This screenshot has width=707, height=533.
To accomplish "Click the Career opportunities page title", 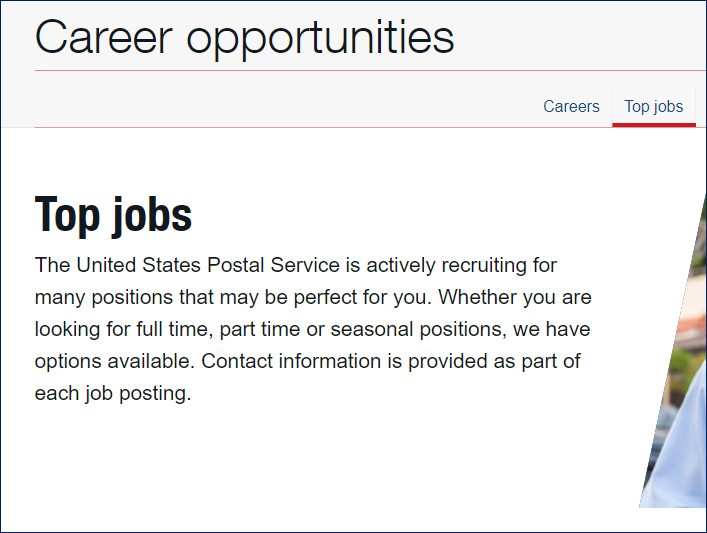I will point(244,37).
